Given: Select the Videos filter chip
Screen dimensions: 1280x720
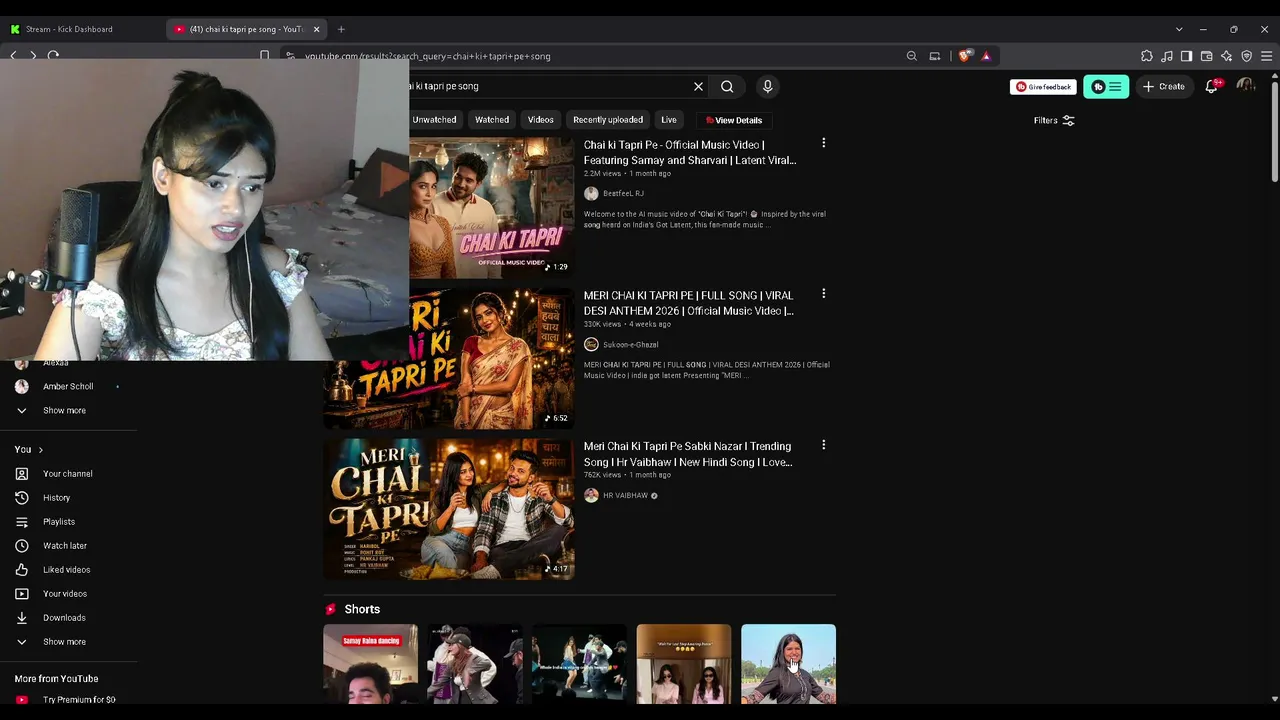Looking at the screenshot, I should click(x=540, y=120).
